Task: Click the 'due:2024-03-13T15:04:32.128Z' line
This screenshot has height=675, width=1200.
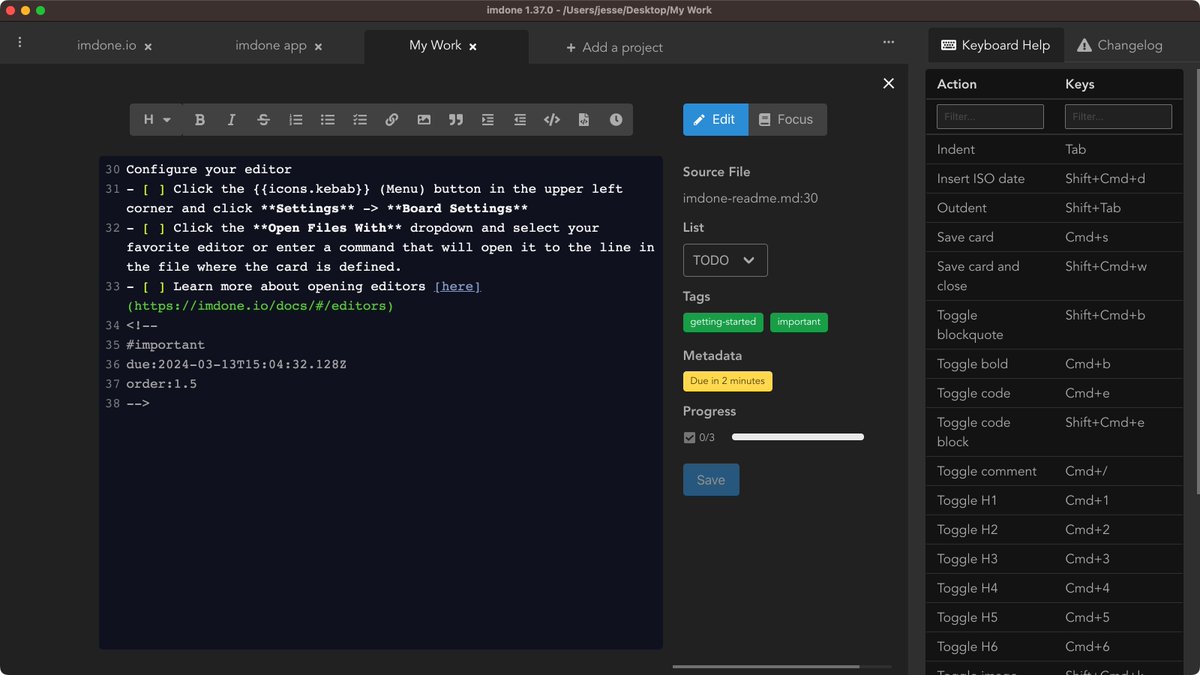Action: pyautogui.click(x=236, y=365)
